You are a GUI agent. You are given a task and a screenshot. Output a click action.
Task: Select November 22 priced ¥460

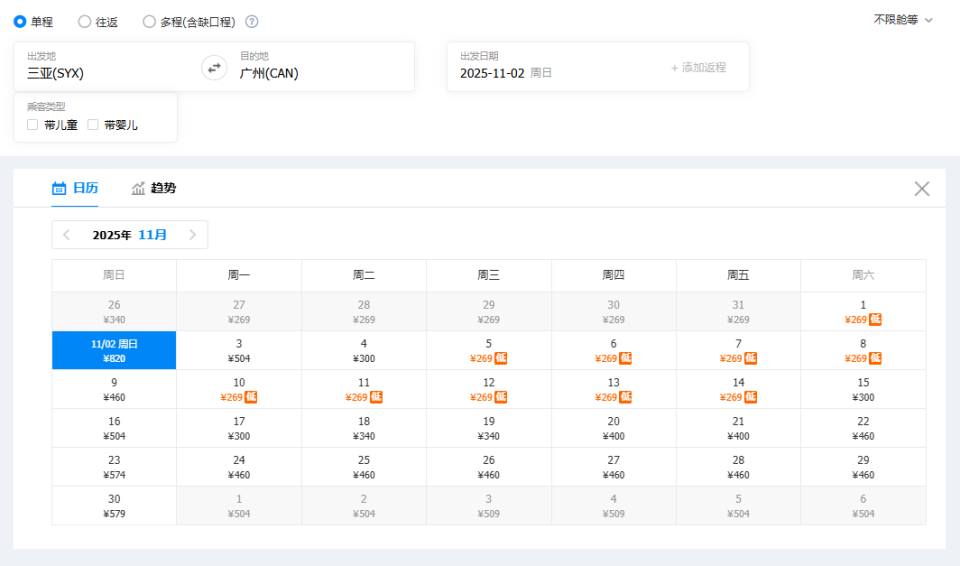(863, 428)
